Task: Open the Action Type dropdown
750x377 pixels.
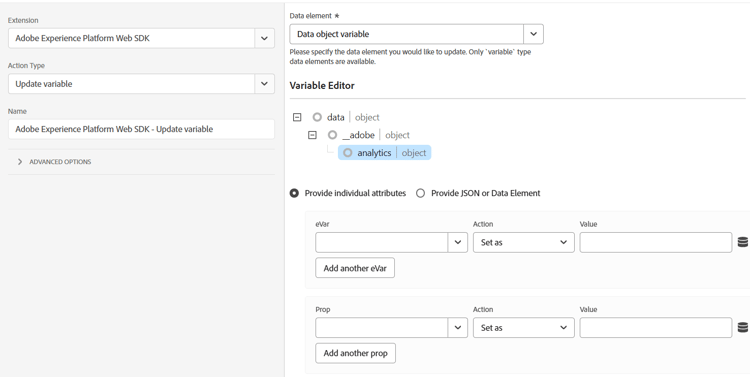Action: (265, 84)
